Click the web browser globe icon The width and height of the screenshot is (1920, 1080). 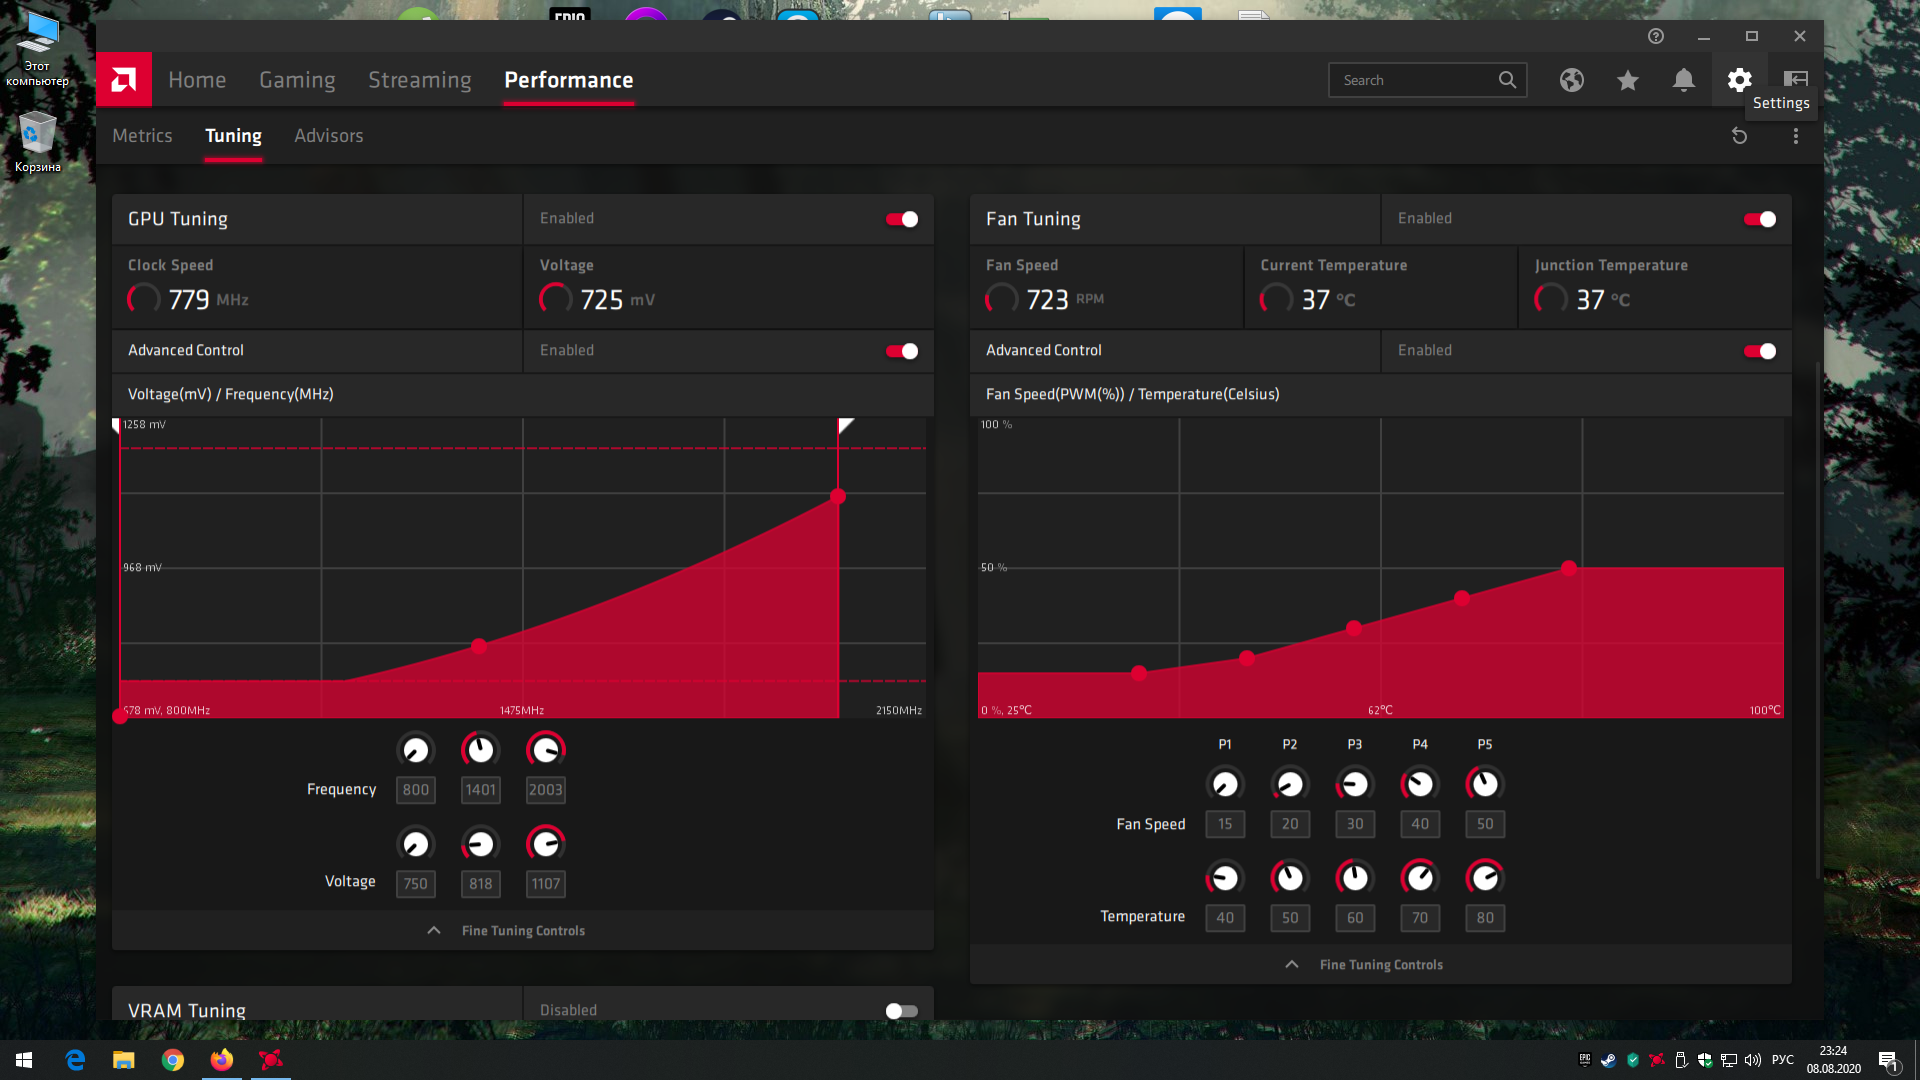tap(1571, 80)
